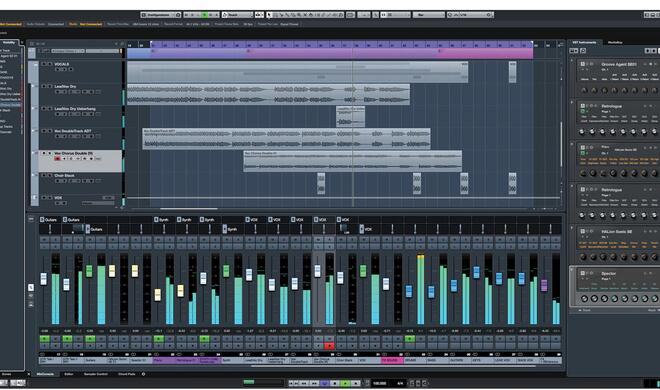Viewport: 660px width, 390px height.
Task: Select the Vox DoubleTrack ADT track name
Action: [x=73, y=131]
